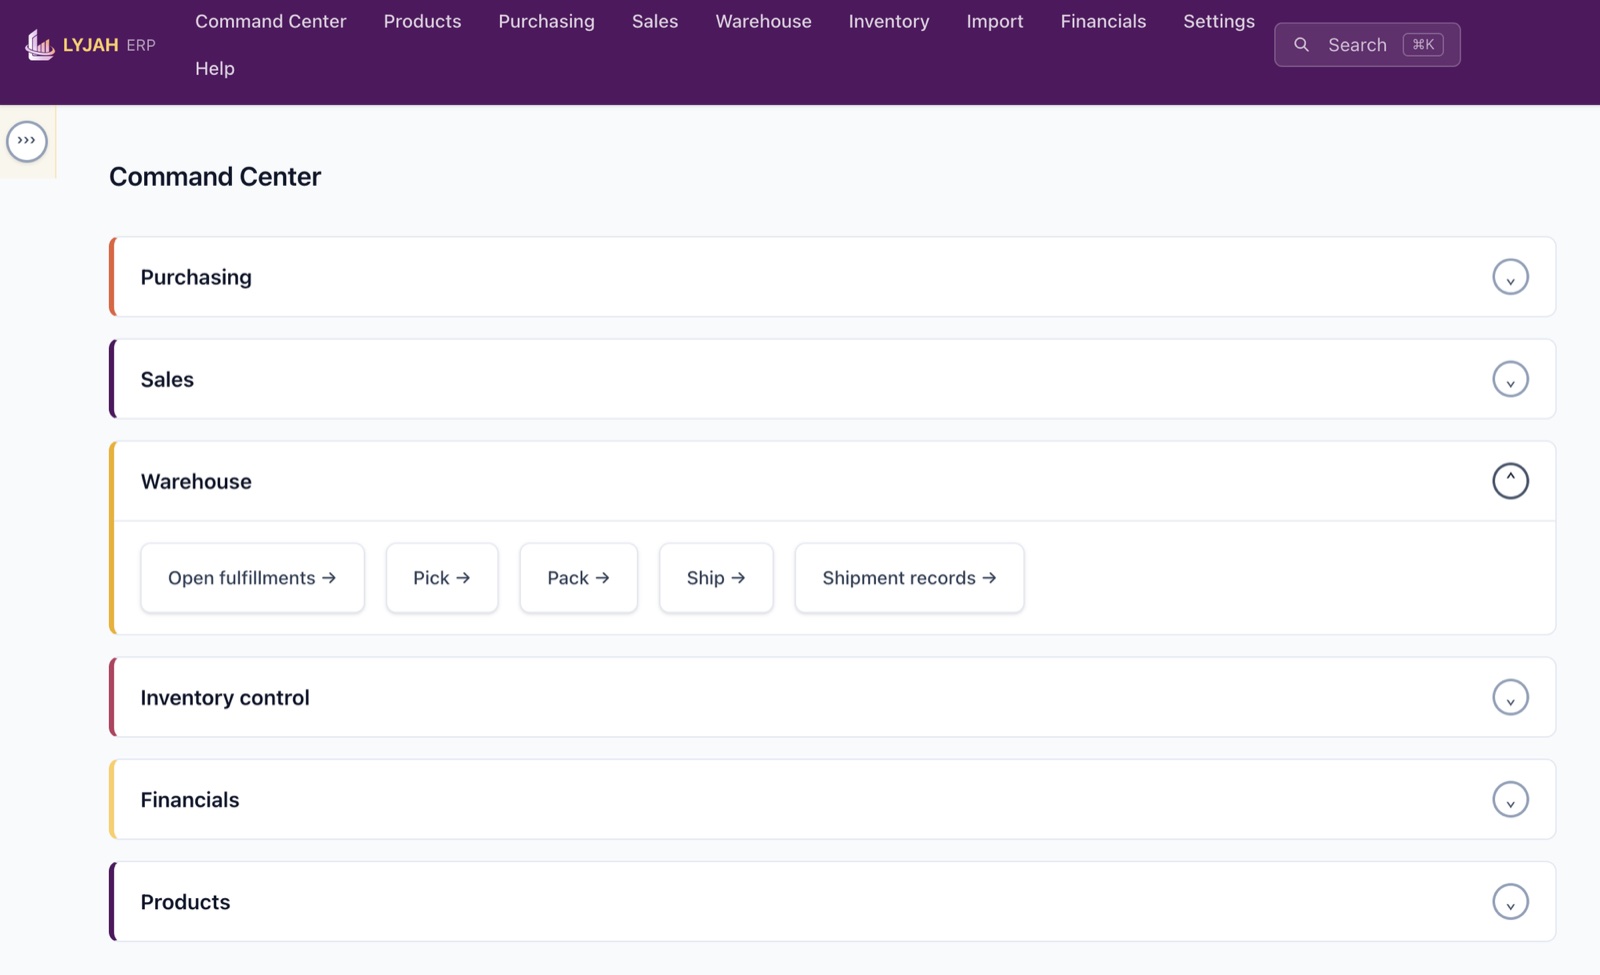Screen dimensions: 1600x975
Task: Click the ⌘K shortcut badge
Action: 1423,45
